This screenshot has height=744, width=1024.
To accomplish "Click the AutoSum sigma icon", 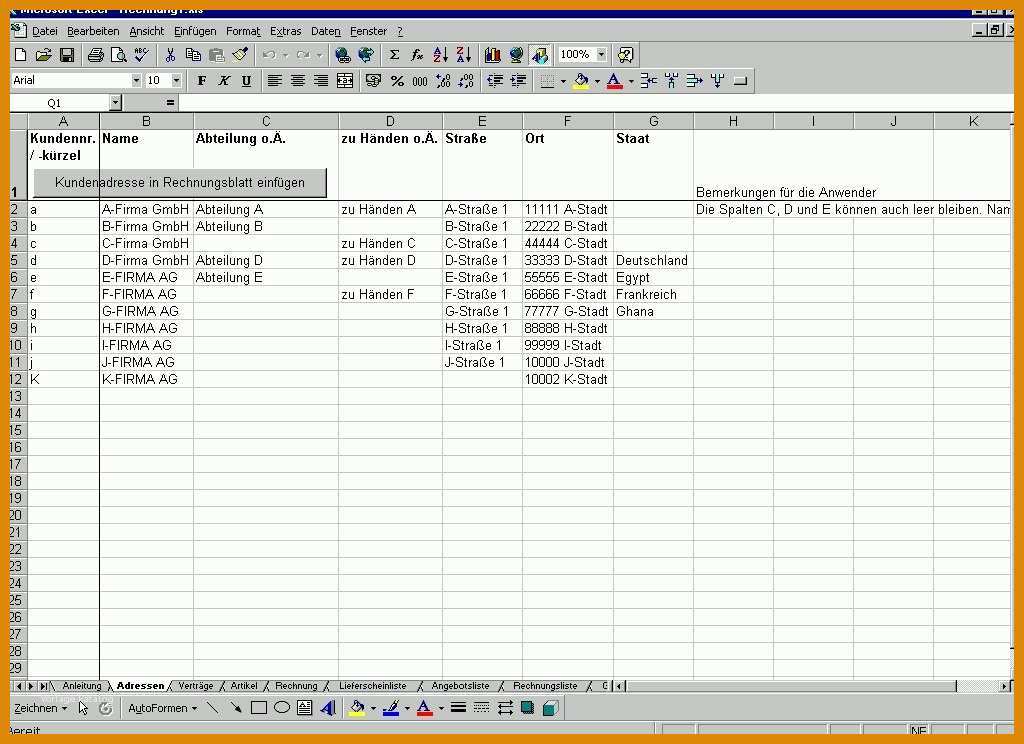I will 394,55.
